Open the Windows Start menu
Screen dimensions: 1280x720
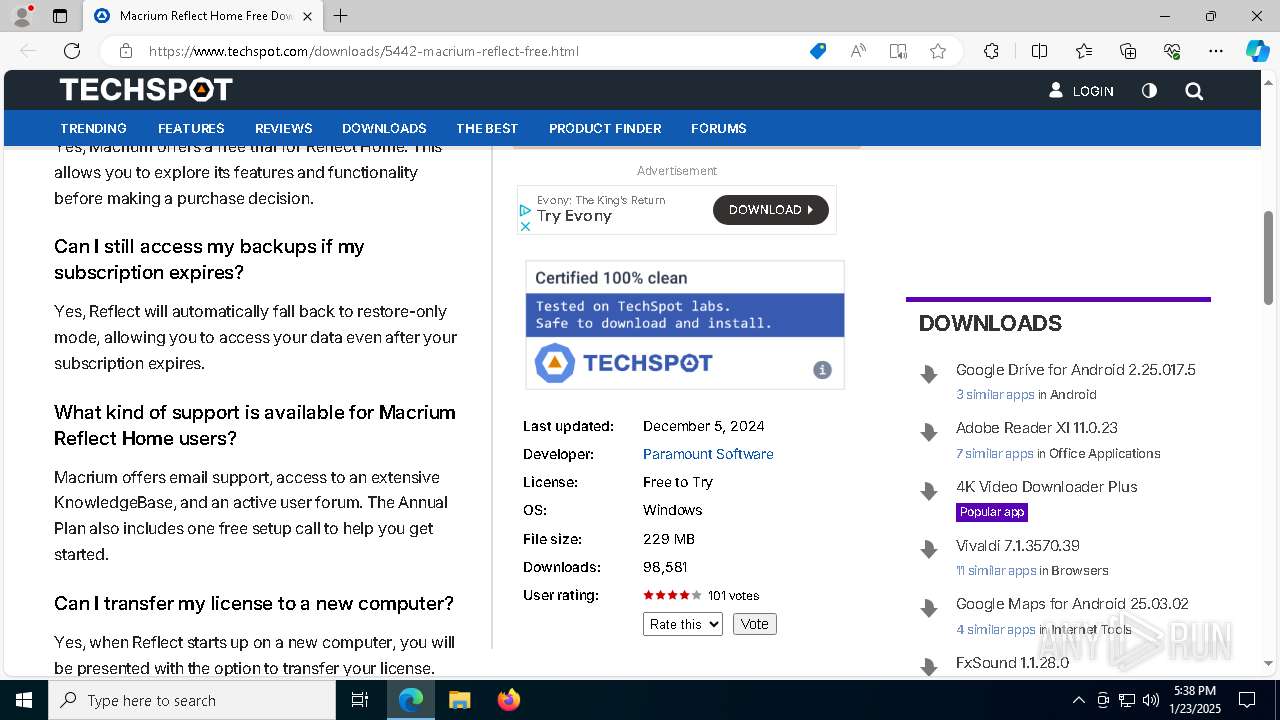pyautogui.click(x=24, y=700)
